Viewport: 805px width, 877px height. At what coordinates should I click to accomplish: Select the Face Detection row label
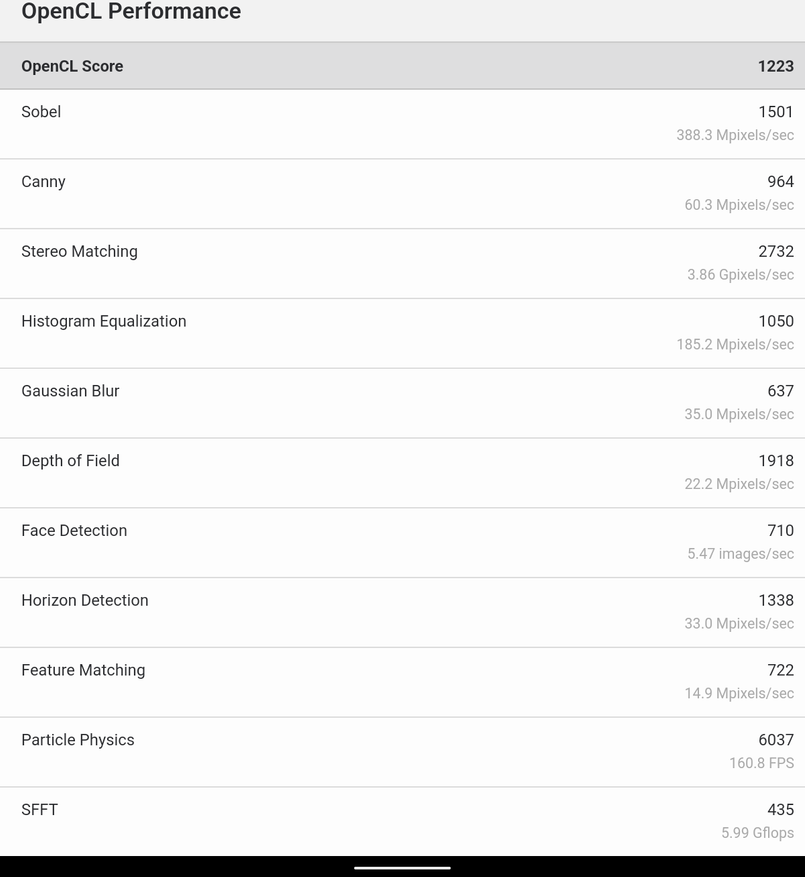[74, 531]
